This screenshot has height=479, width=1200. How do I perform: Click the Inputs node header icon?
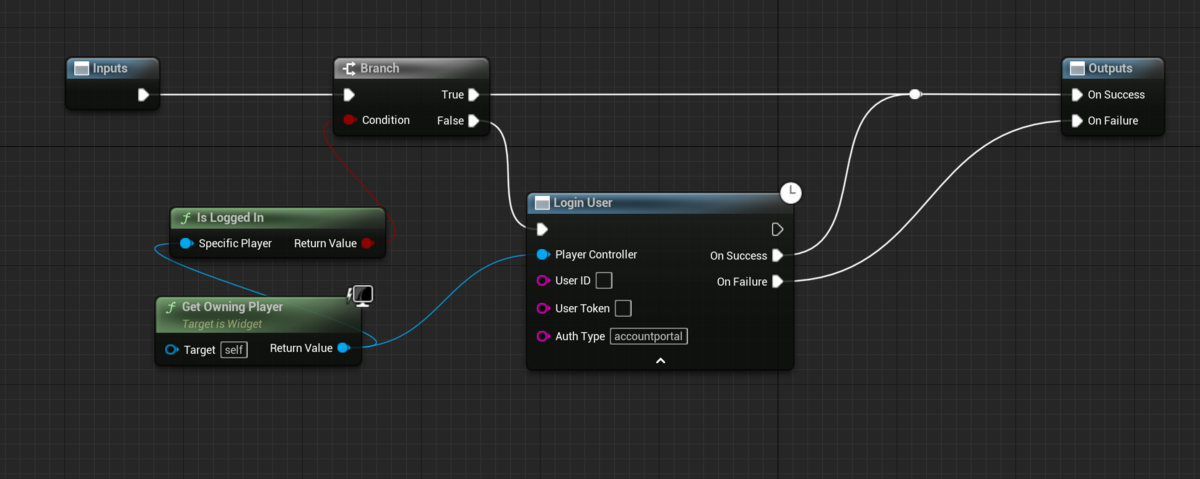[x=81, y=68]
